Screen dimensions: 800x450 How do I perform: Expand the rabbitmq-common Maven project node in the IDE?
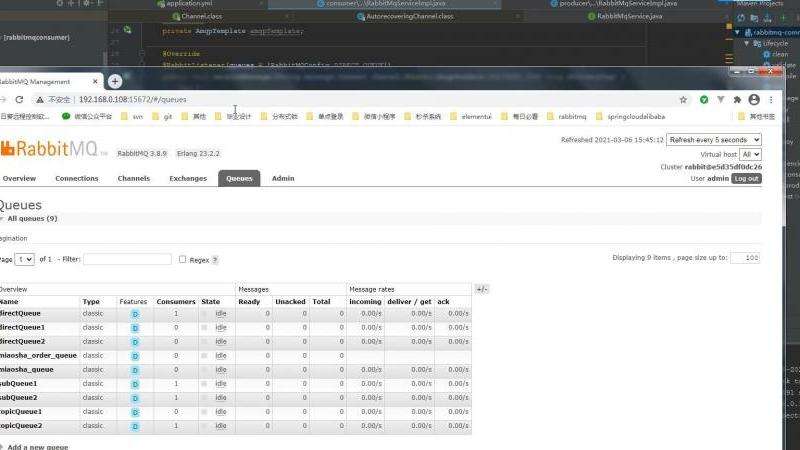[x=737, y=32]
